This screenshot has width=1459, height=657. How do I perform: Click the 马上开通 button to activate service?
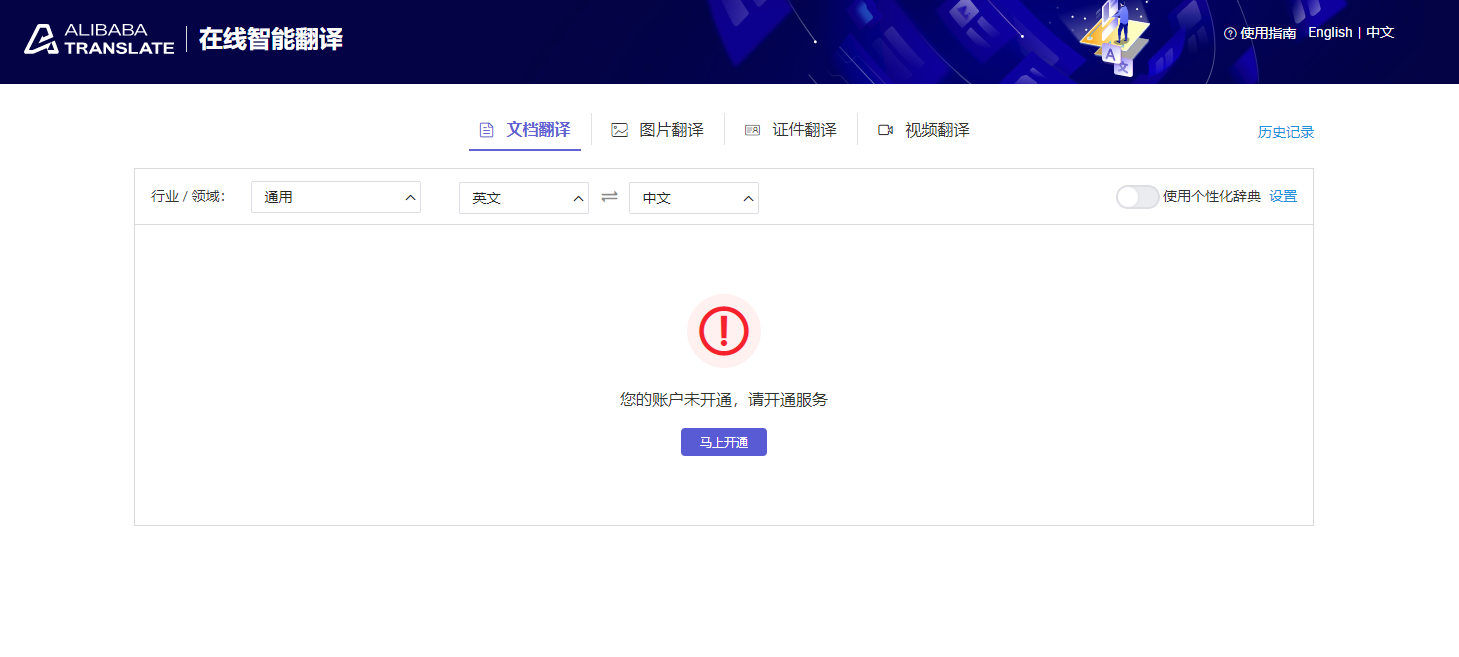(723, 441)
